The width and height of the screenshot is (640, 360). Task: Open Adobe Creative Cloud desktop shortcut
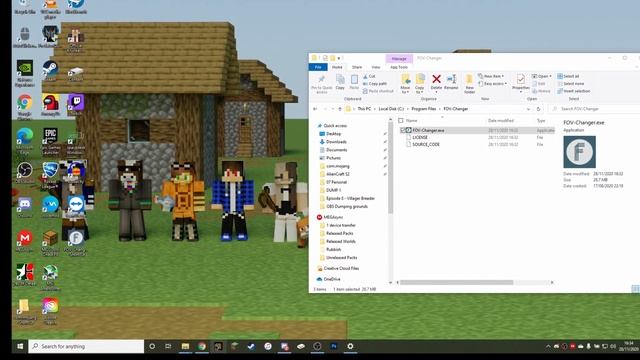pyautogui.click(x=50, y=311)
